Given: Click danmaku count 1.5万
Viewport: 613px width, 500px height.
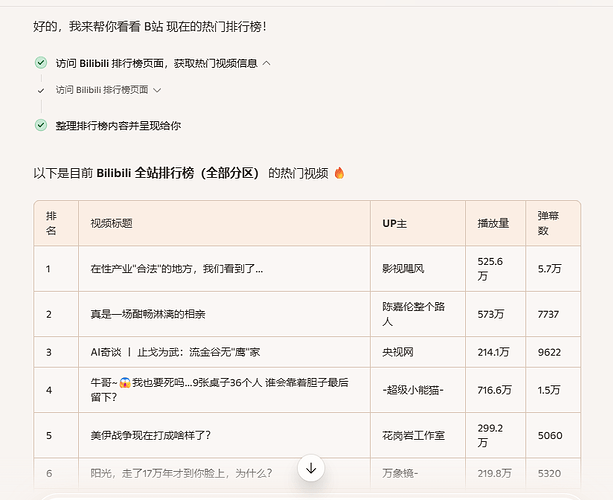Looking at the screenshot, I should (x=549, y=390).
